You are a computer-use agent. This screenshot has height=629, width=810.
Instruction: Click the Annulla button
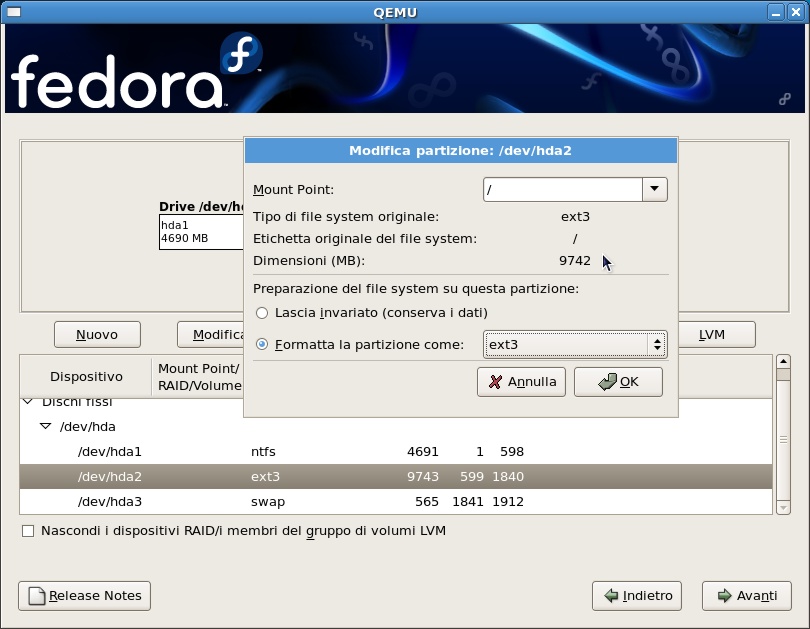[521, 382]
